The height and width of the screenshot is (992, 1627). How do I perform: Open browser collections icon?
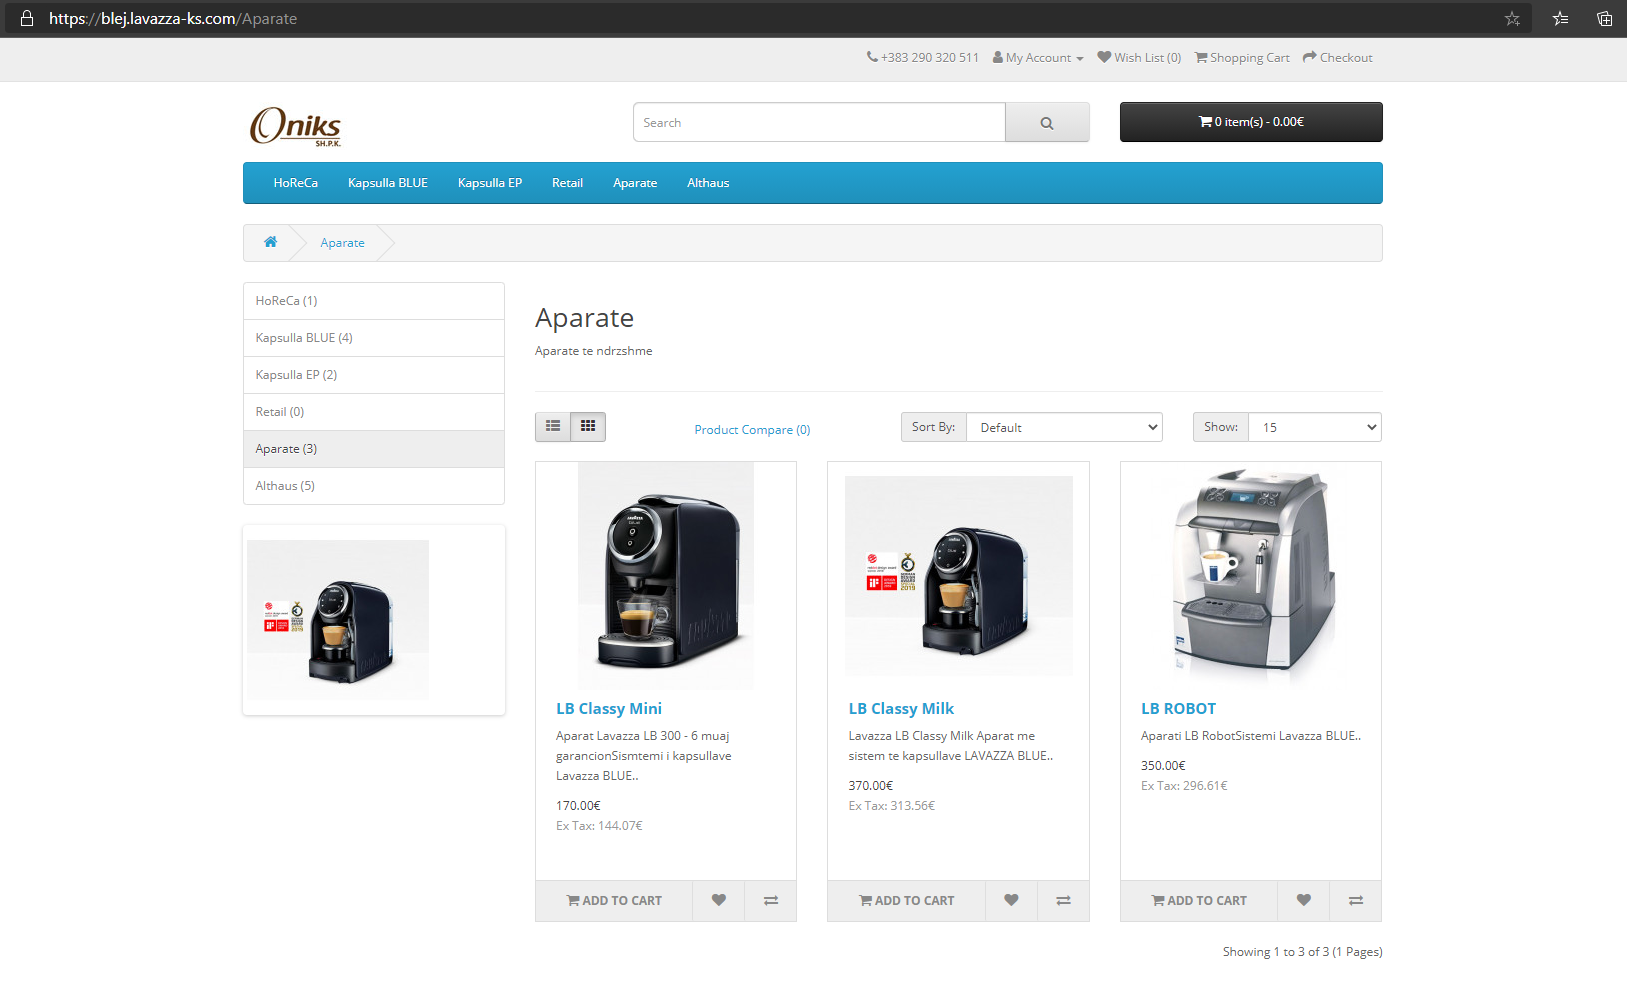point(1604,19)
